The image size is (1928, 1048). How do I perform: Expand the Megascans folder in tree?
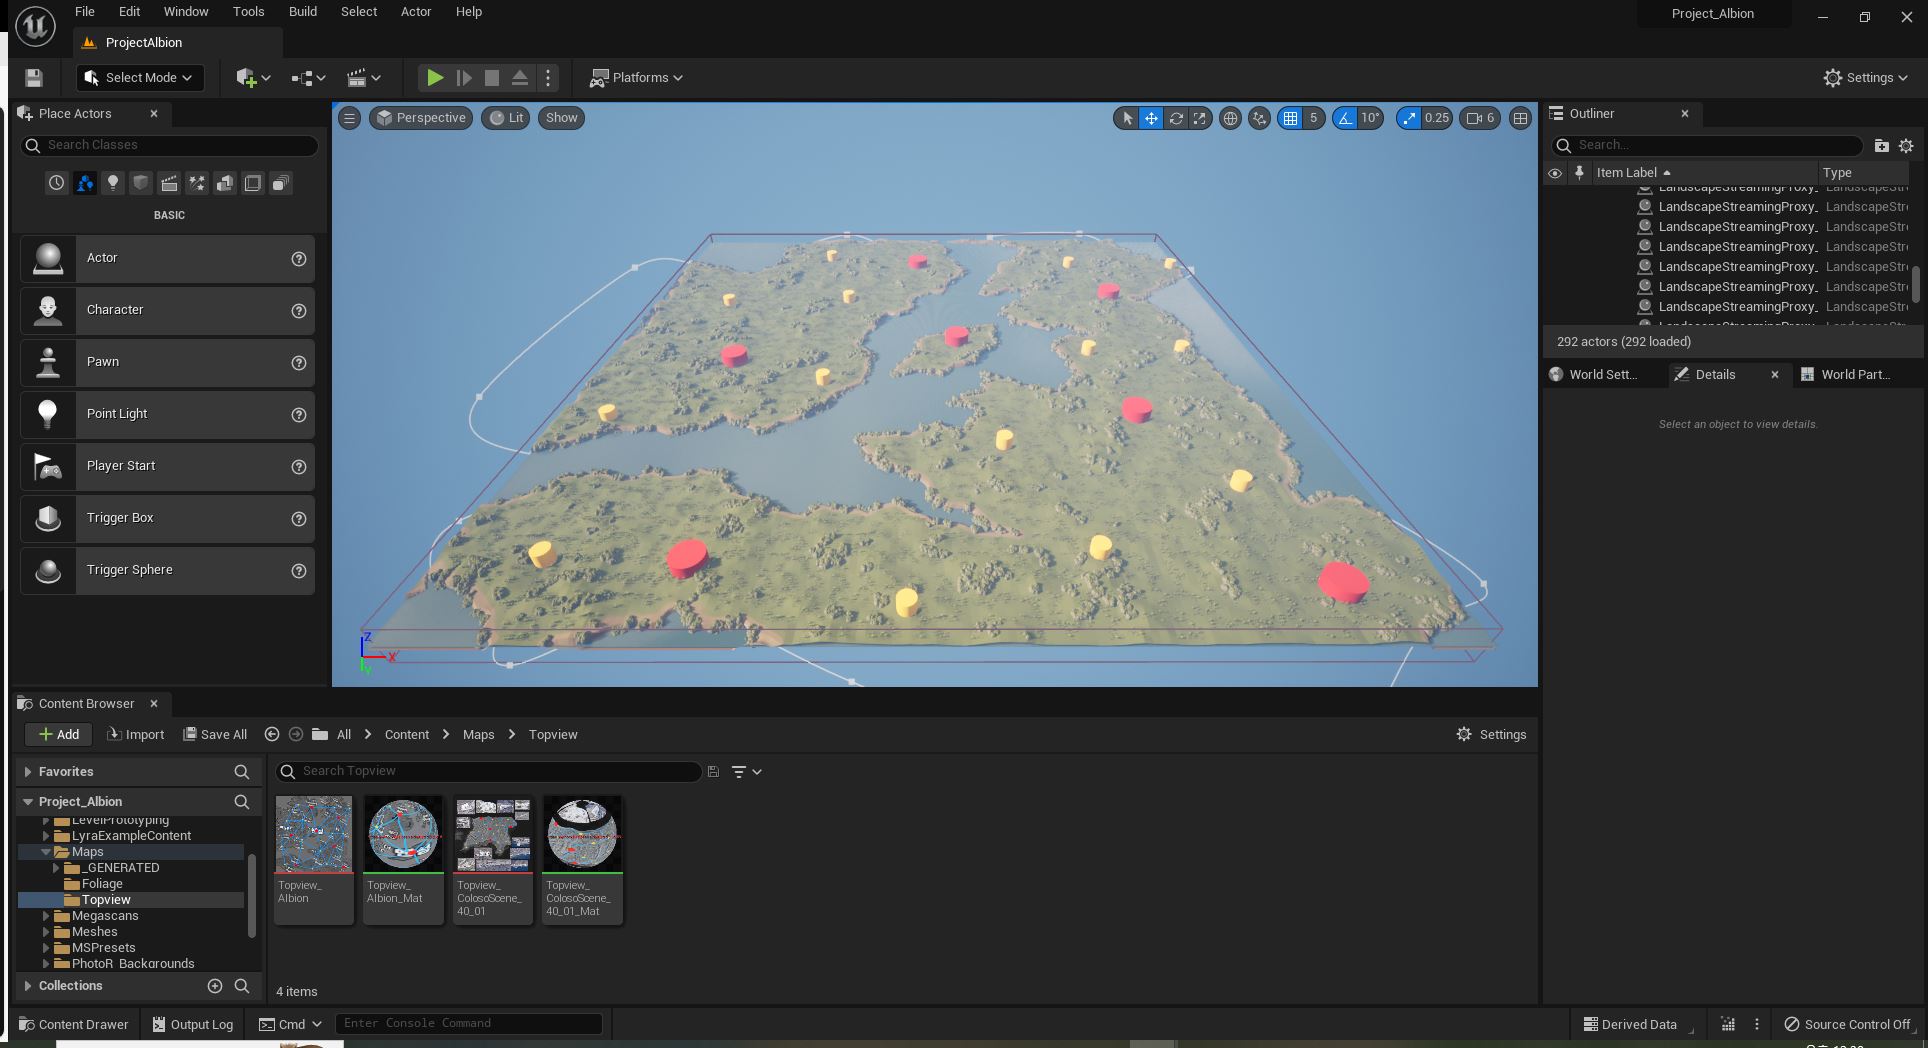(46, 916)
